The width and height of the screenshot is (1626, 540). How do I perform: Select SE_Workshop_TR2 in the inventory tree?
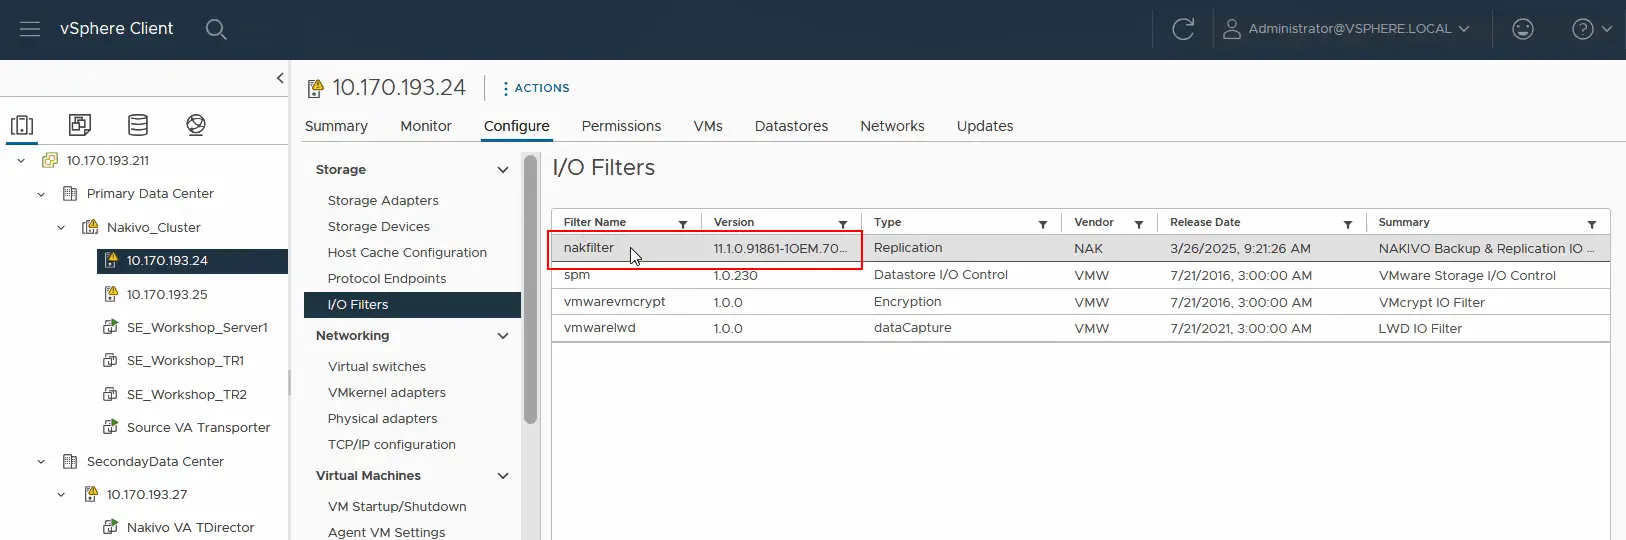(x=187, y=394)
